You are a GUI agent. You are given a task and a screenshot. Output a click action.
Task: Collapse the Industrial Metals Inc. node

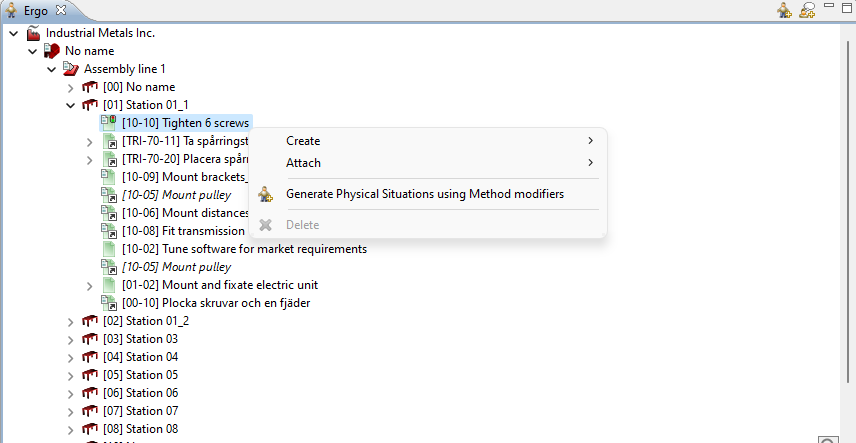pyautogui.click(x=13, y=33)
